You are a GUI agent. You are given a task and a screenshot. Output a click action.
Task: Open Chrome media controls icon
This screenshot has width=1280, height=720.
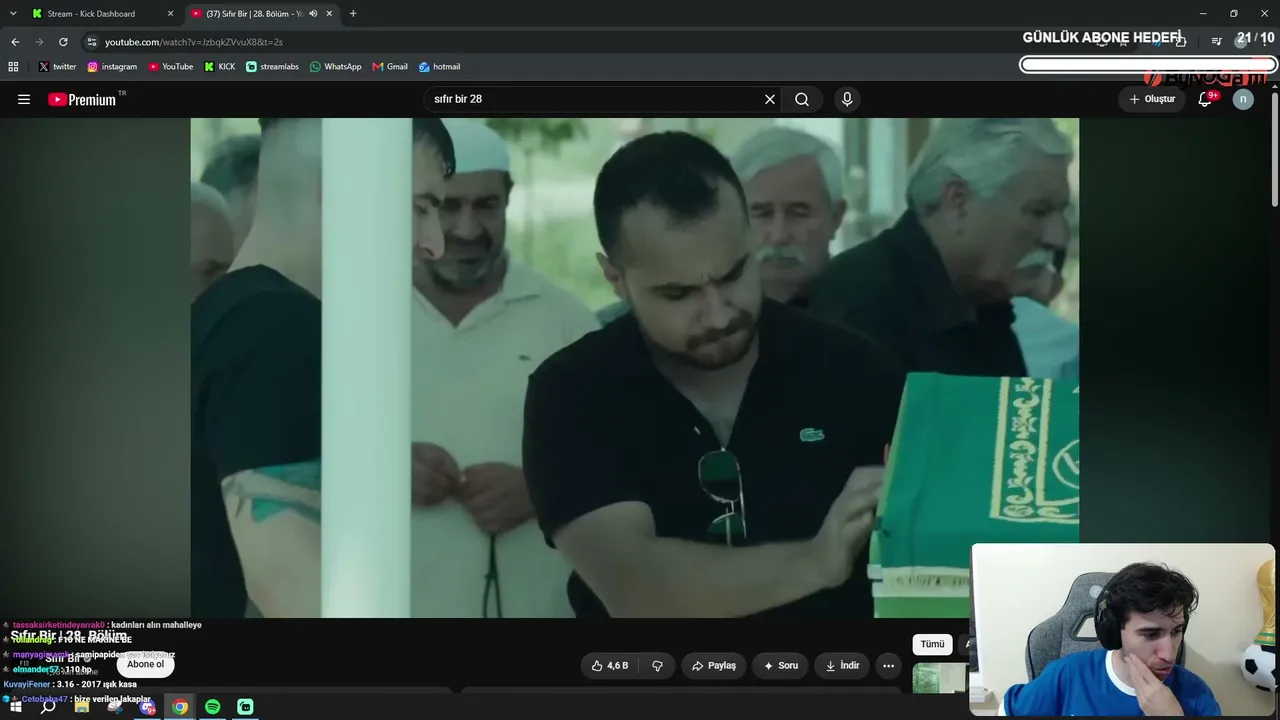pyautogui.click(x=1216, y=42)
